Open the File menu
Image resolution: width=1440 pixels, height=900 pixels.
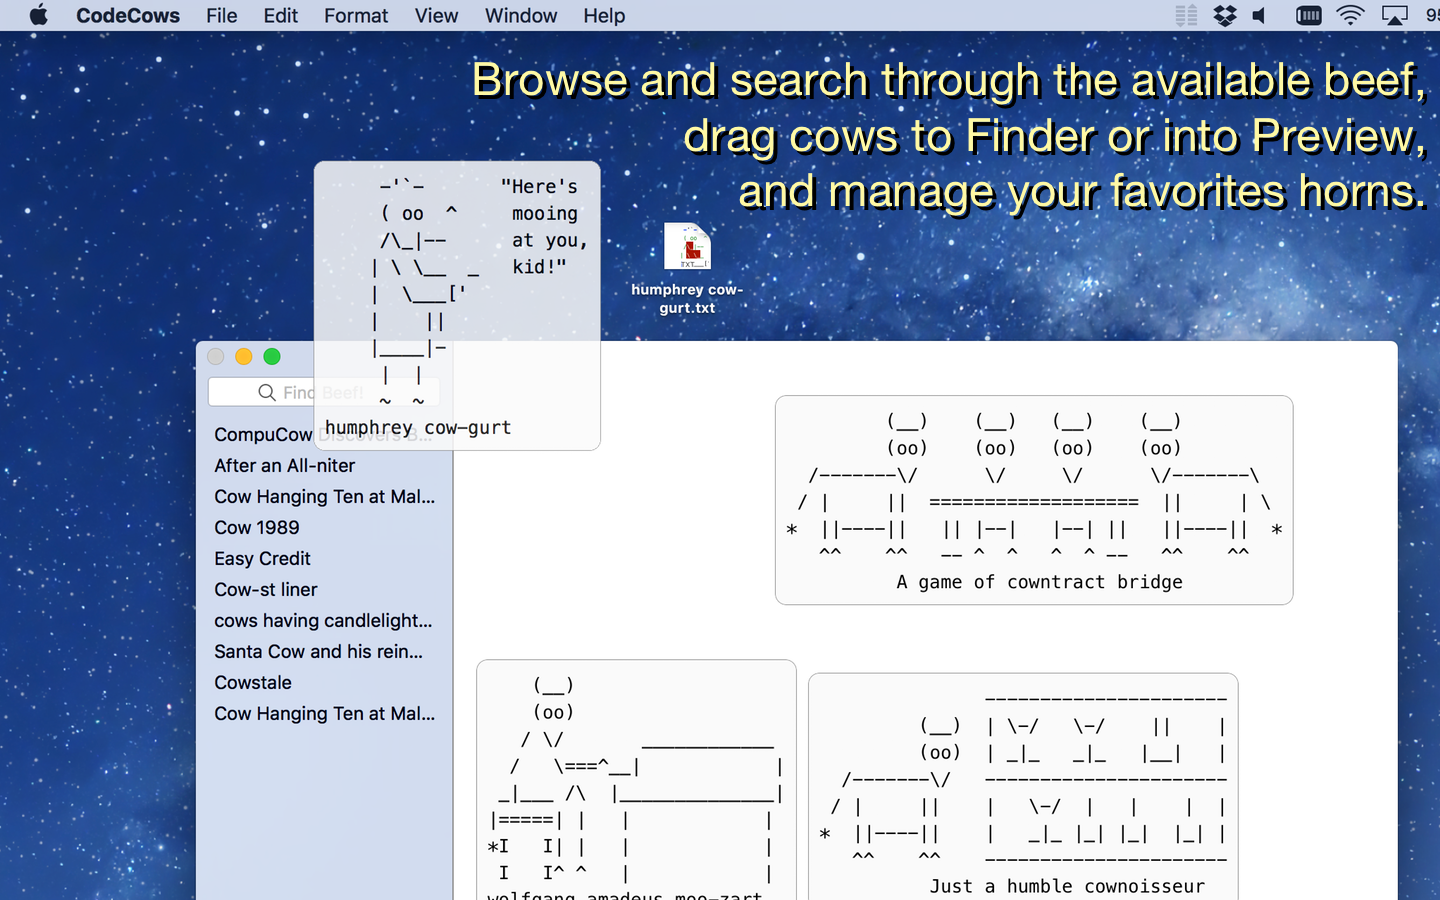click(221, 15)
